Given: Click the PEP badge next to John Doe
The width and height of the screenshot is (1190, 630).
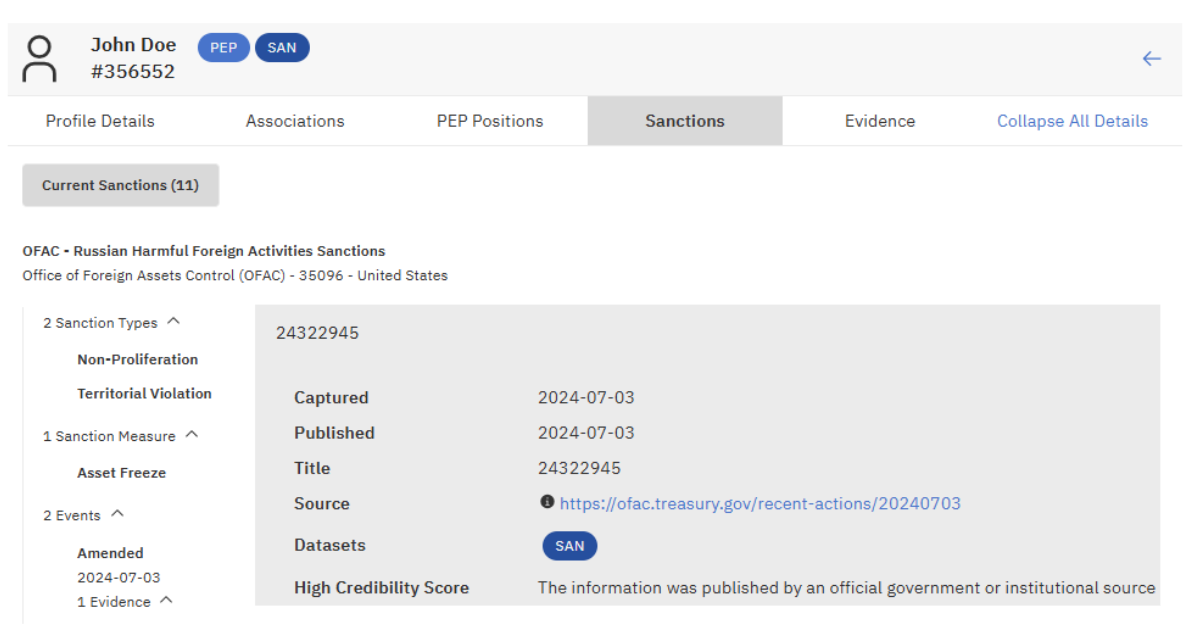Looking at the screenshot, I should pyautogui.click(x=223, y=48).
